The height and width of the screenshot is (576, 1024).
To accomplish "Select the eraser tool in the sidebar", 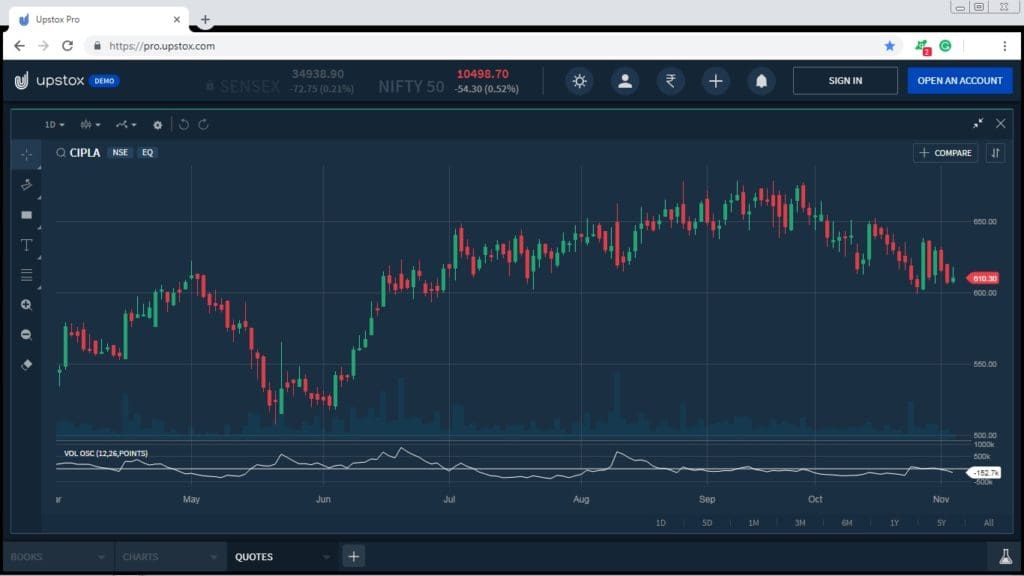I will pyautogui.click(x=26, y=365).
